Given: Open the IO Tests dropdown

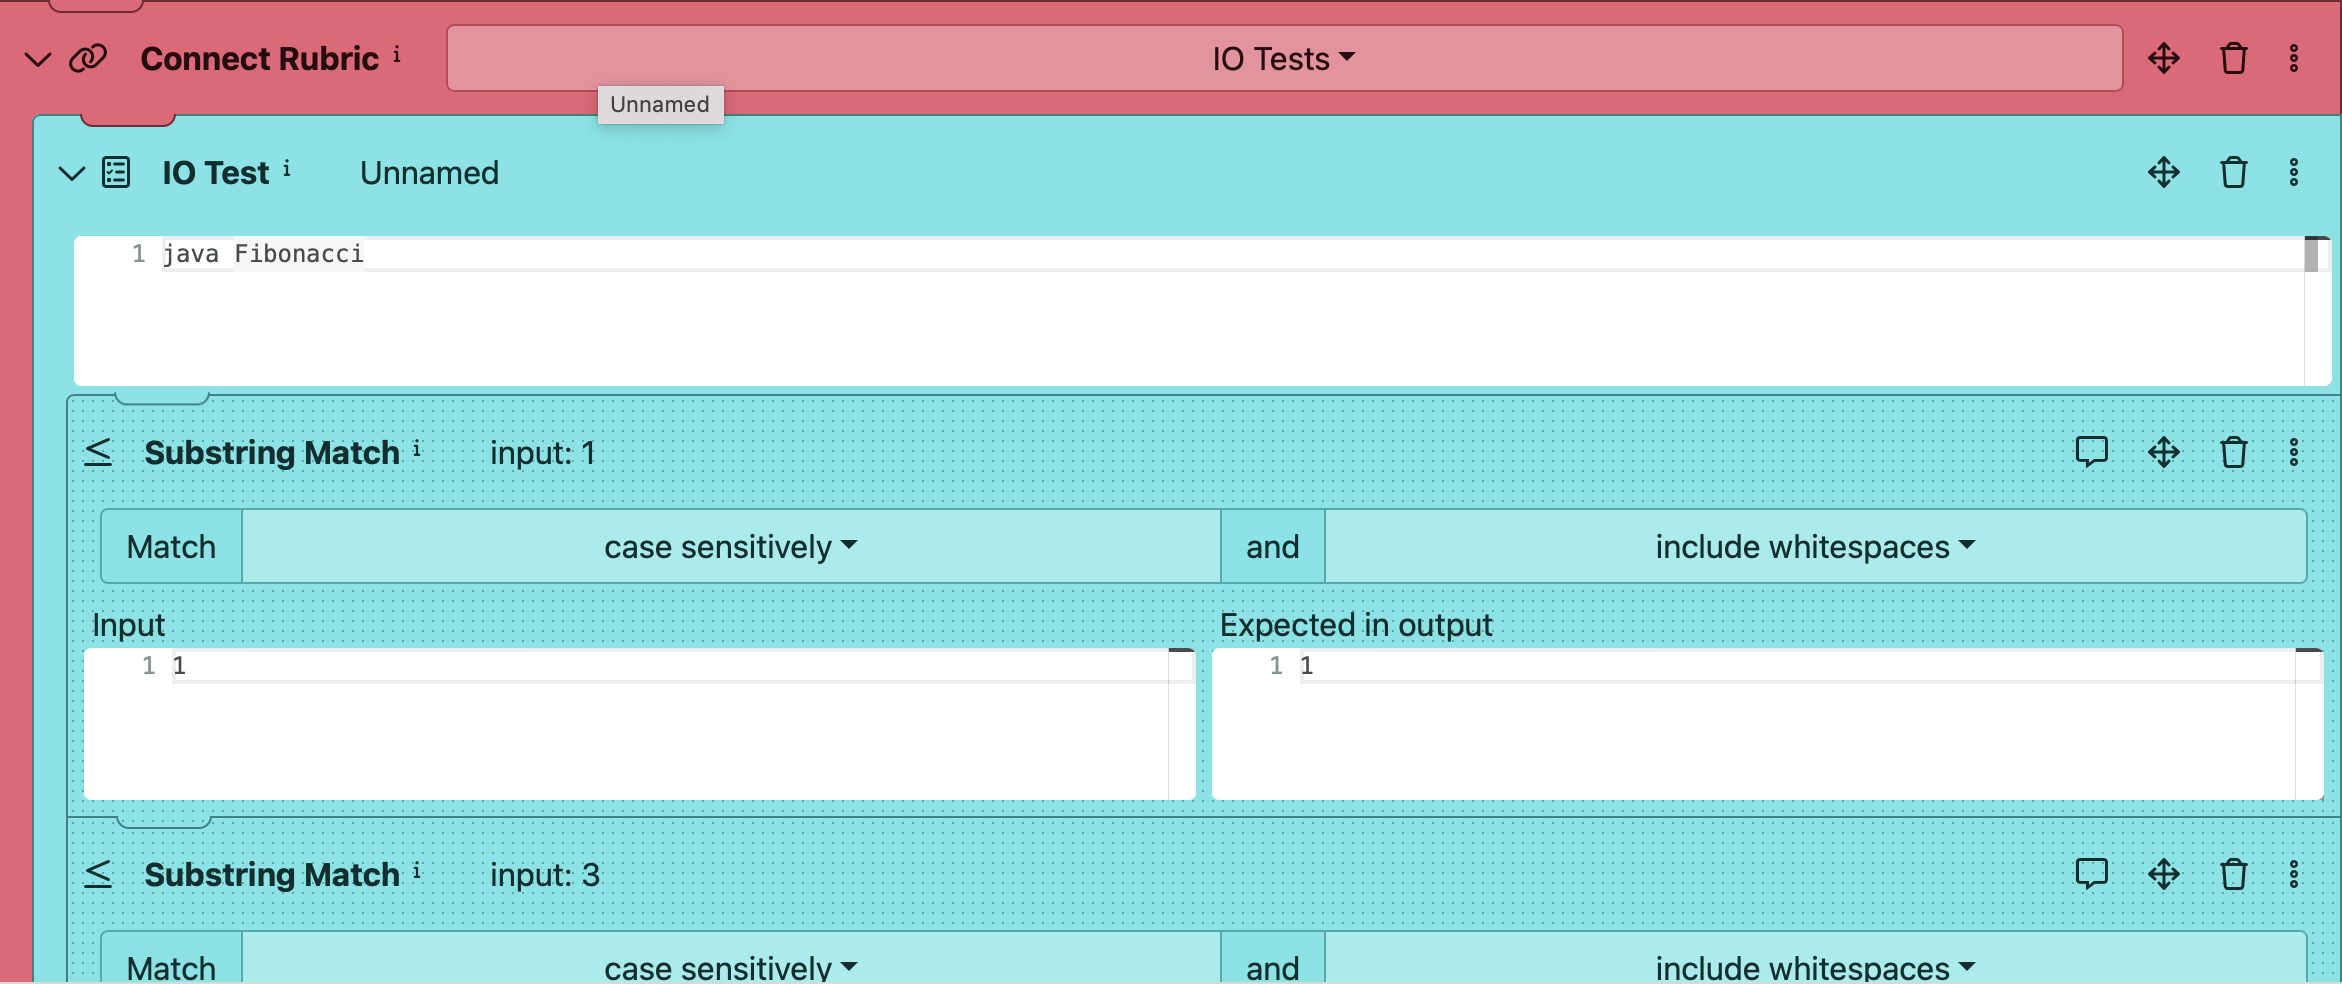Looking at the screenshot, I should click(1283, 59).
